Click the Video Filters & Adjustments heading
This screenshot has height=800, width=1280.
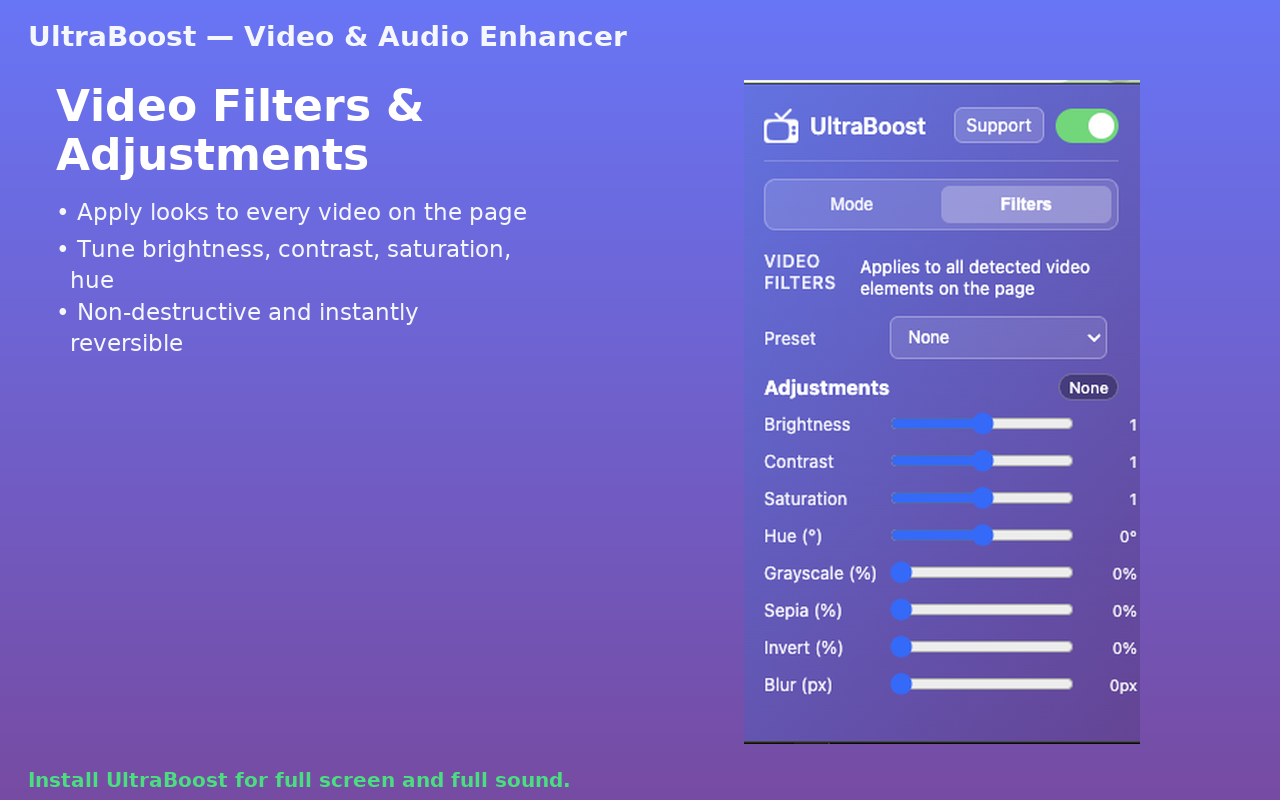240,131
